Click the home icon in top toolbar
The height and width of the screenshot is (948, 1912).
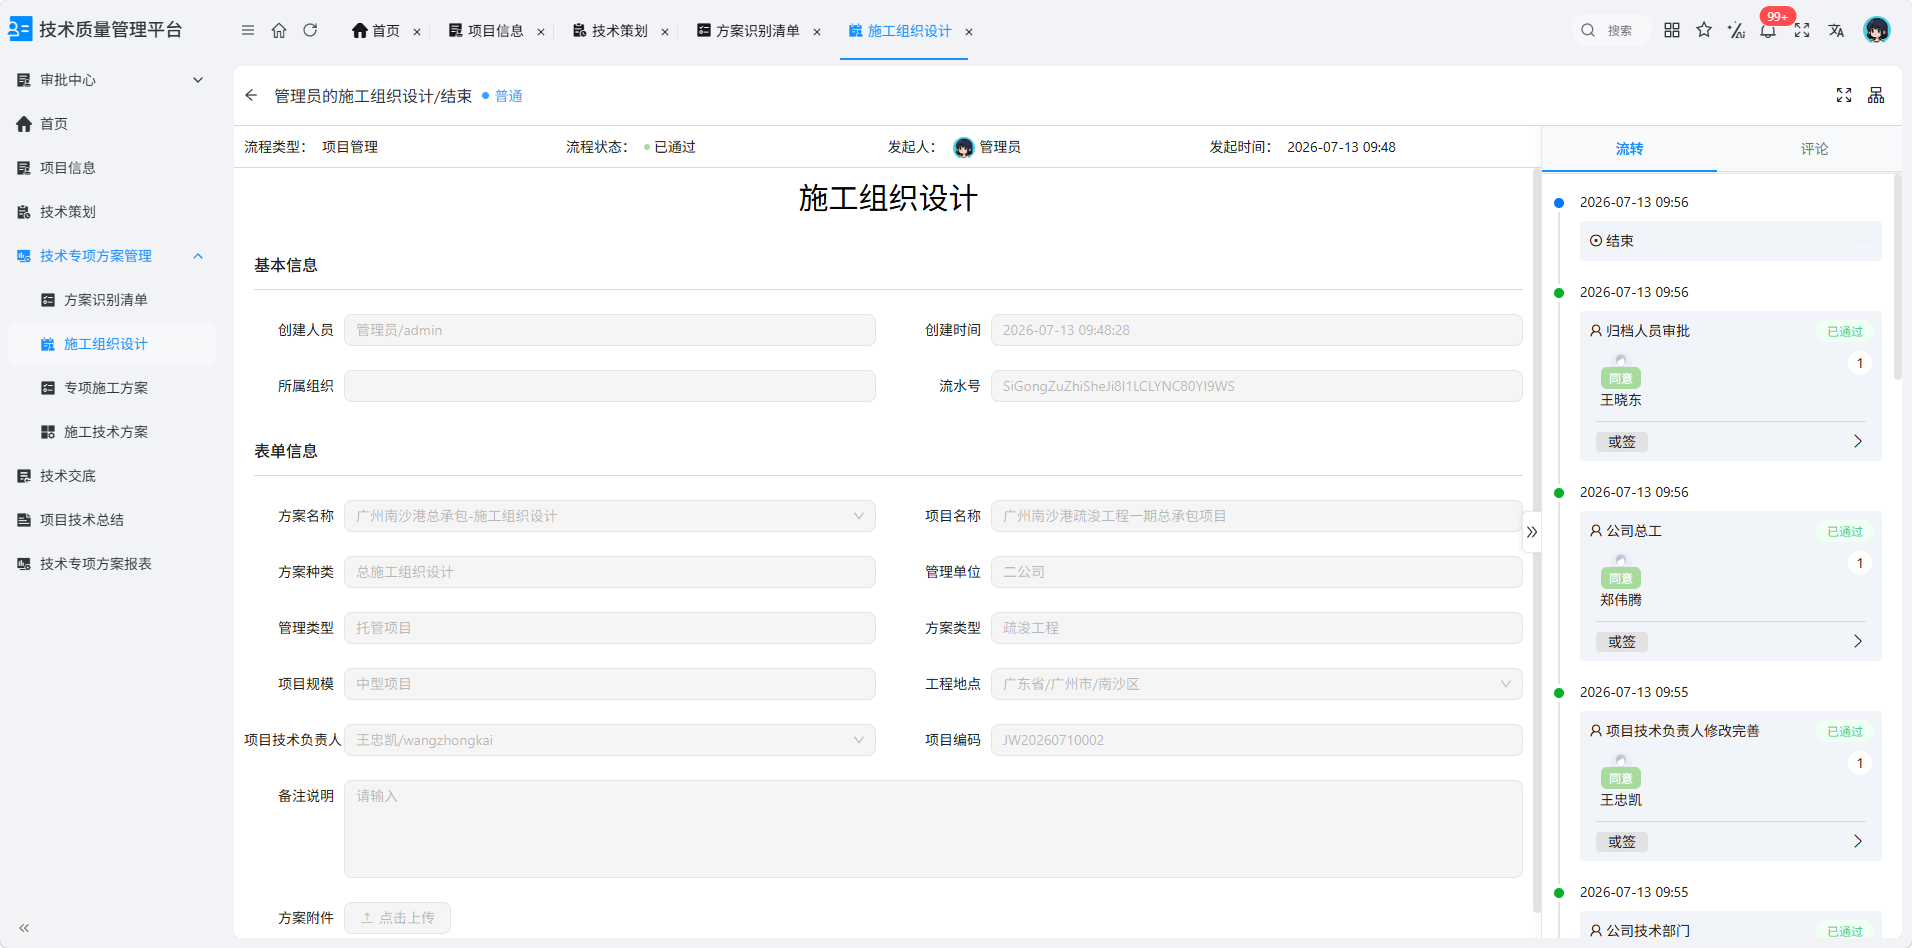point(279,31)
